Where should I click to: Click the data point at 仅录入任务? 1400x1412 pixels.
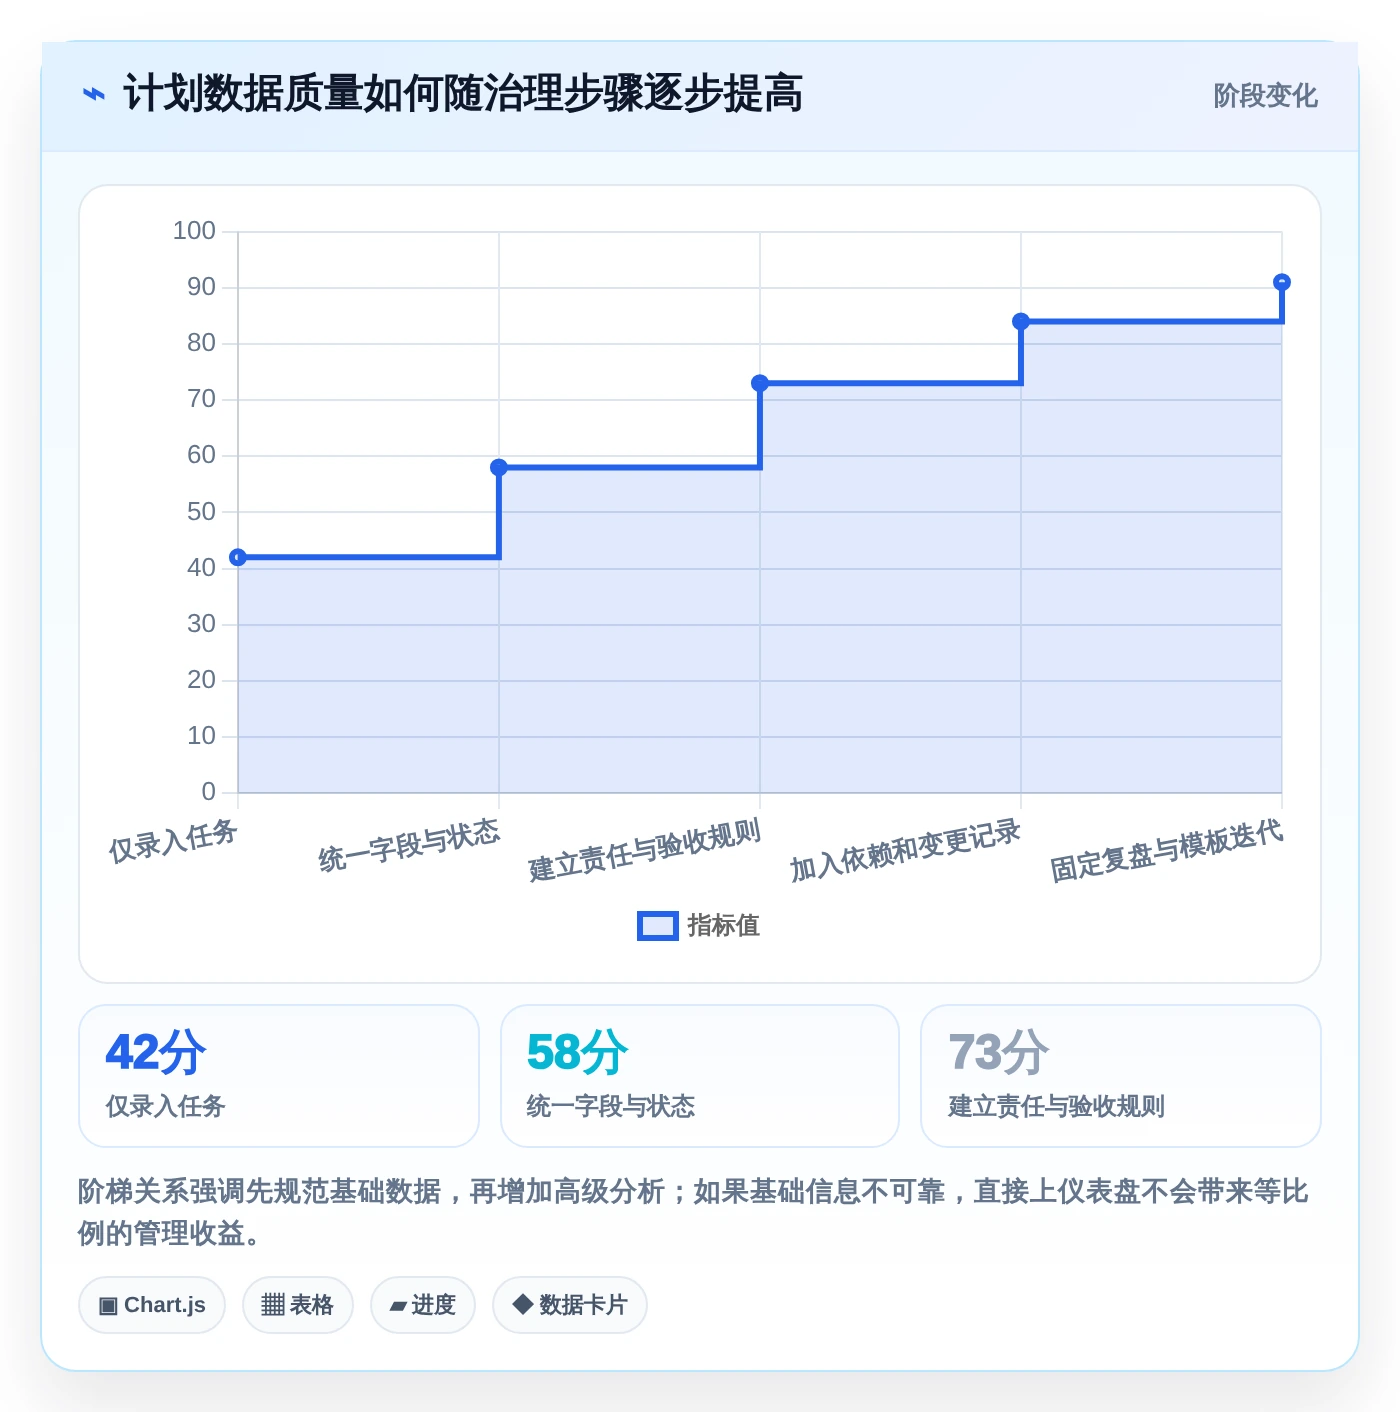click(x=238, y=557)
